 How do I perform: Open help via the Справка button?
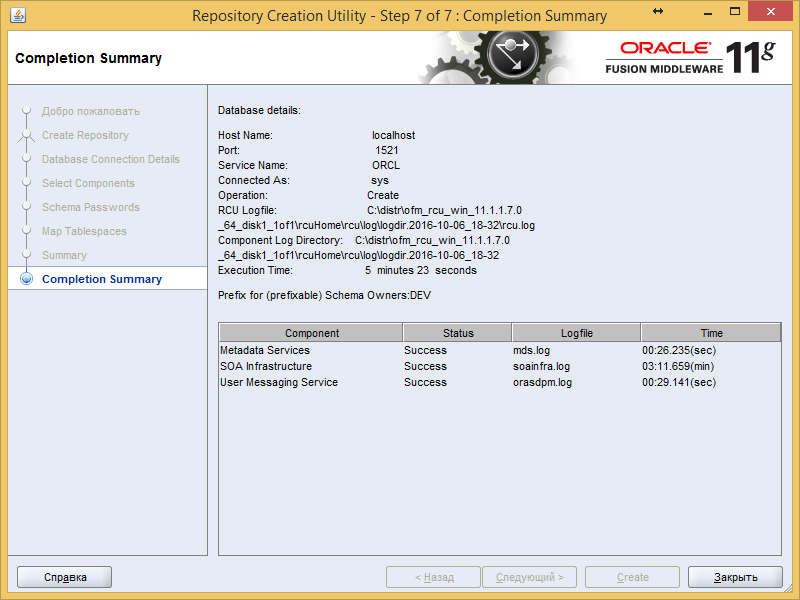point(64,576)
